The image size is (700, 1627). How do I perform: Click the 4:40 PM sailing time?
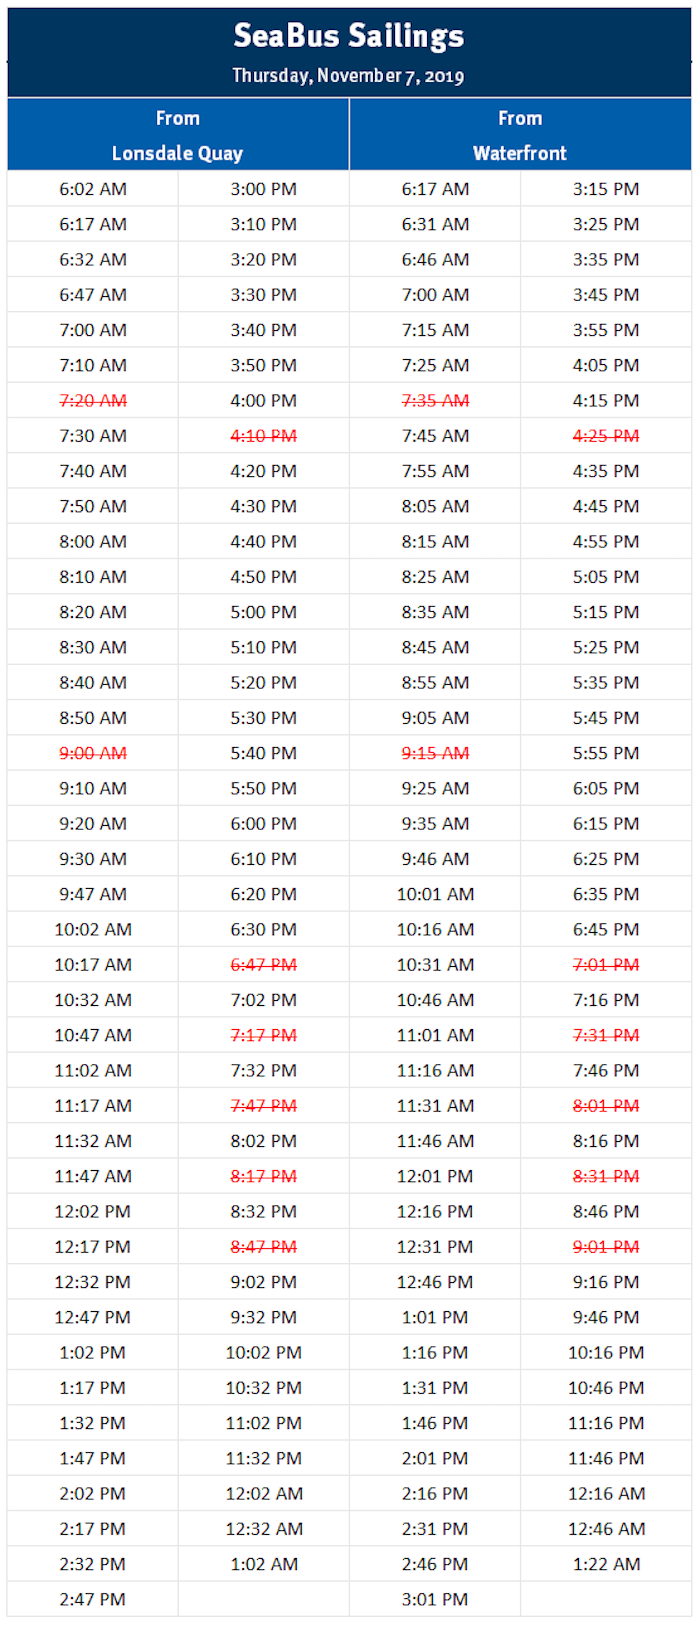click(264, 542)
